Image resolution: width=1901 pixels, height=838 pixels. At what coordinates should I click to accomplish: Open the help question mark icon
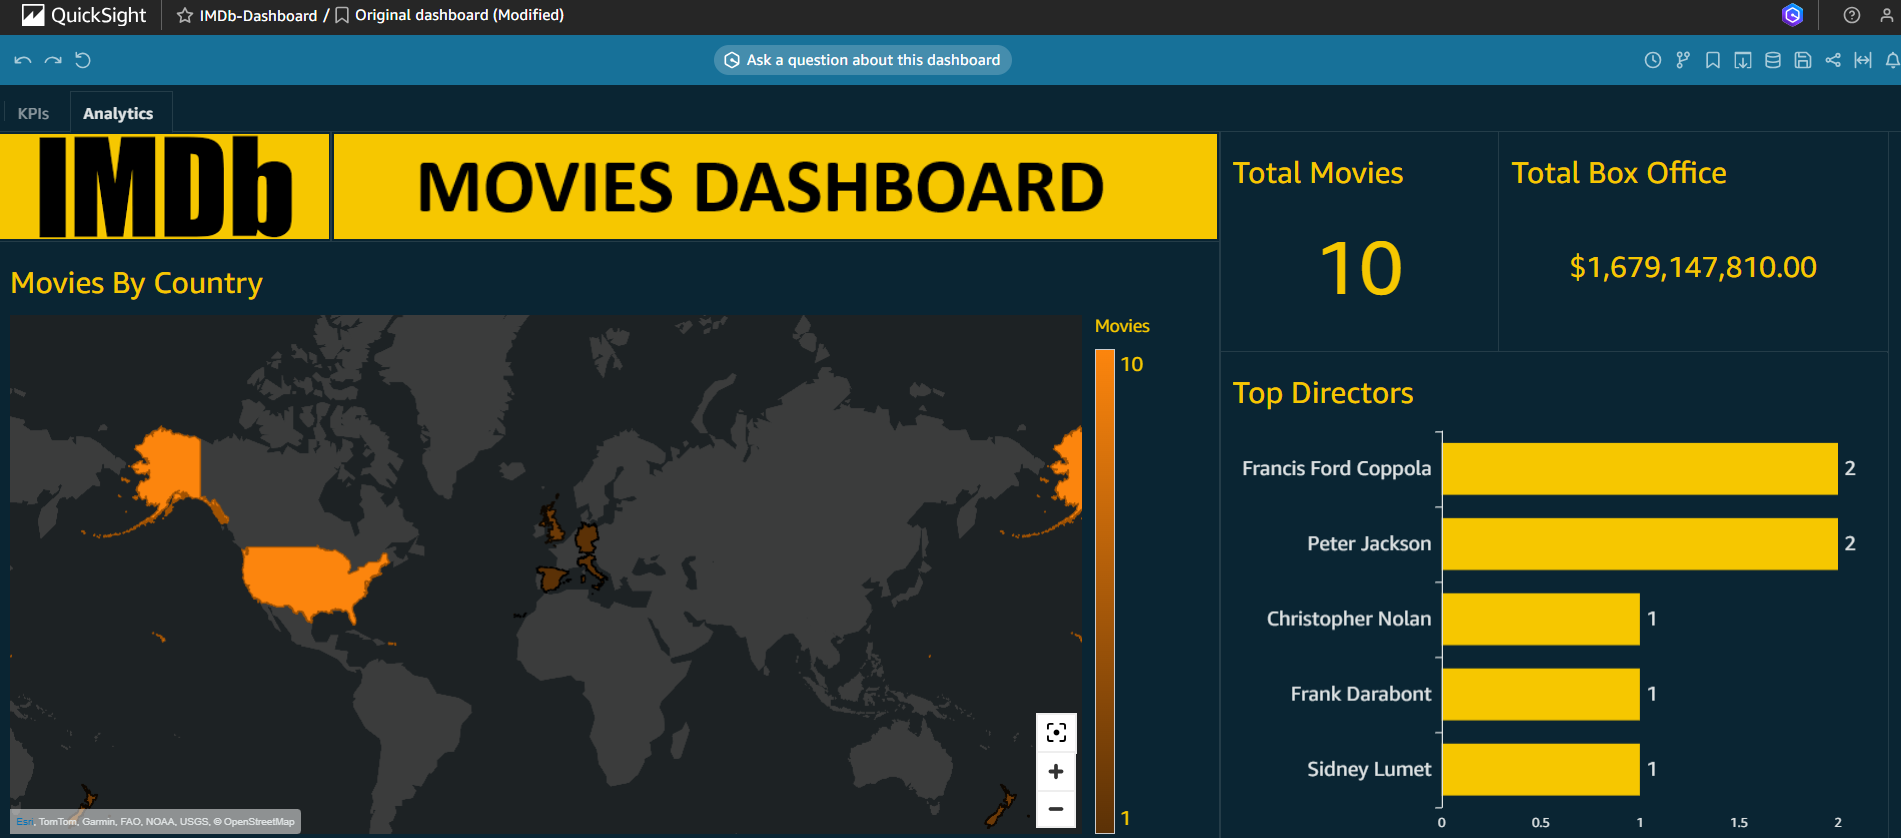(x=1852, y=15)
